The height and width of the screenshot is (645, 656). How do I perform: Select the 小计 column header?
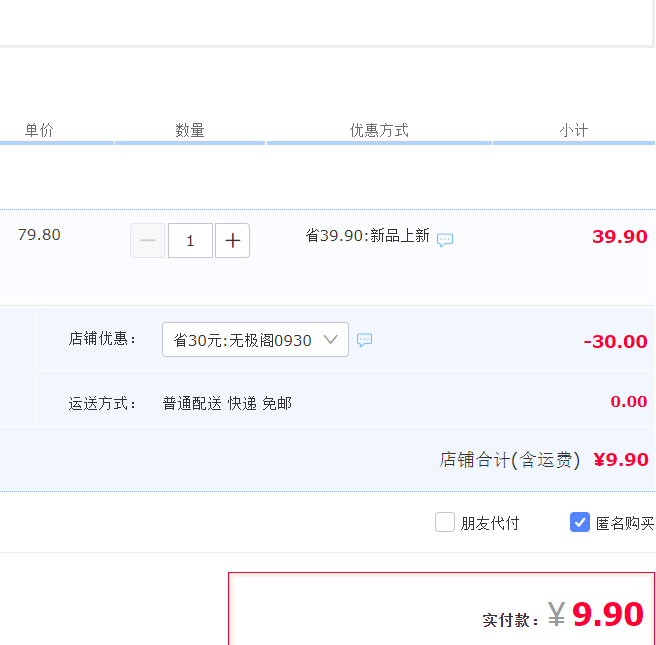(574, 130)
